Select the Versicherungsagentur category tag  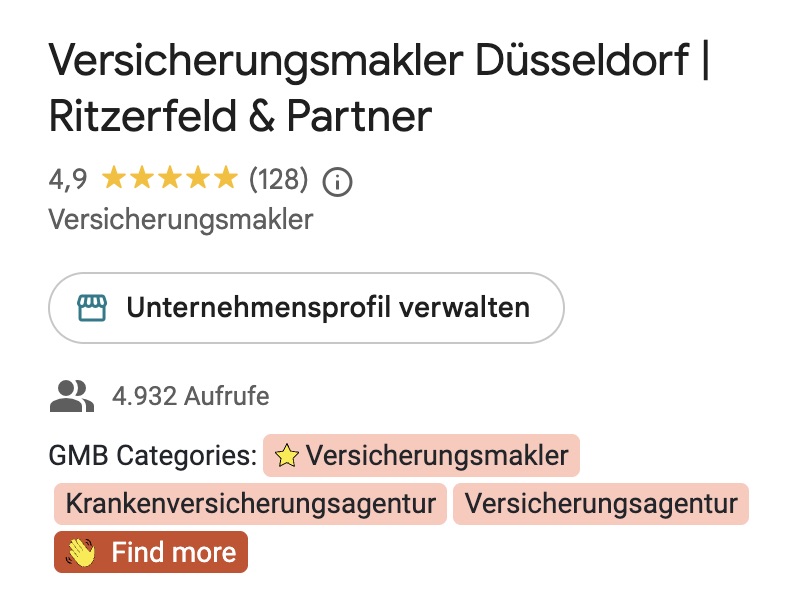[x=601, y=504]
